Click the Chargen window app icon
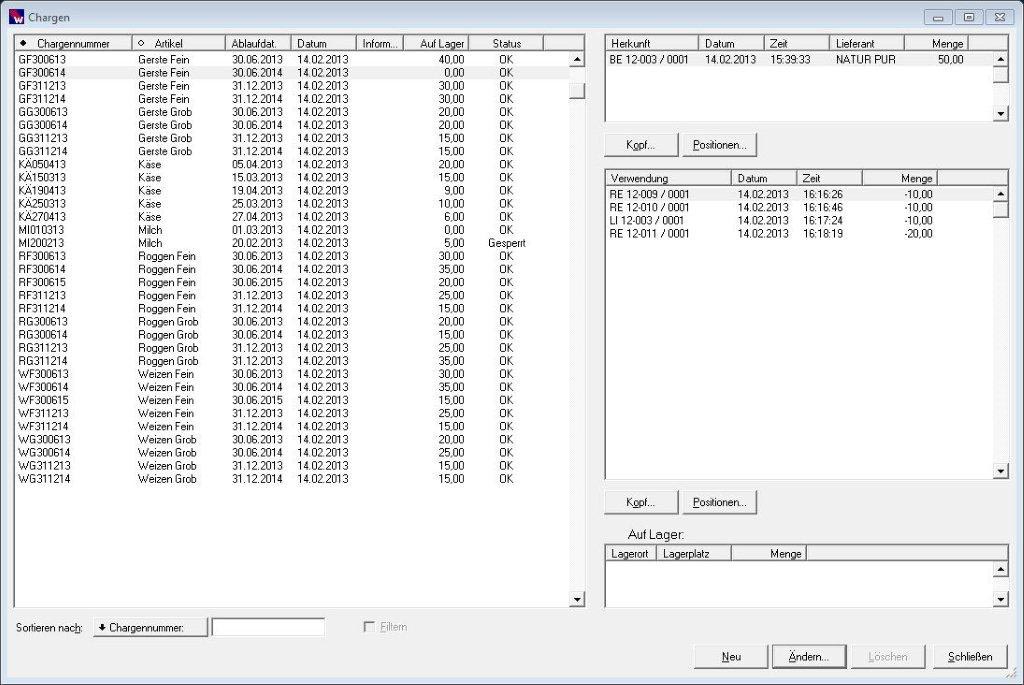The width and height of the screenshot is (1024, 685). (x=17, y=17)
